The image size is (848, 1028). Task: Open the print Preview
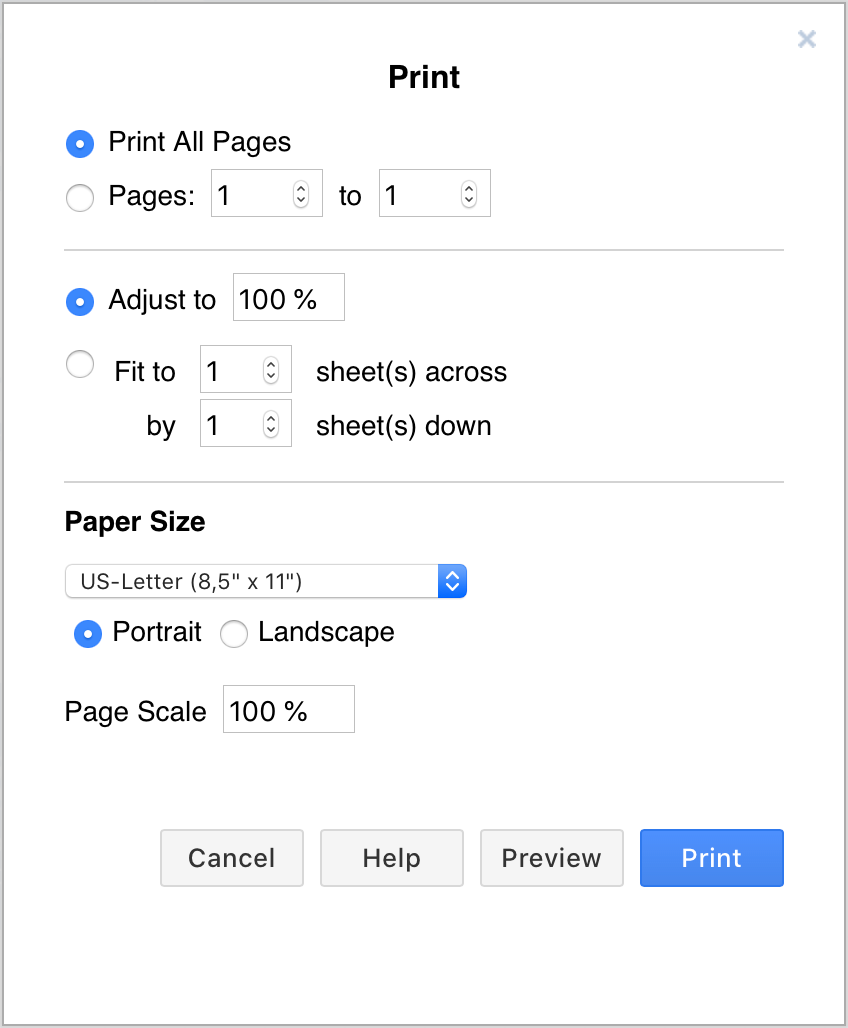click(551, 858)
